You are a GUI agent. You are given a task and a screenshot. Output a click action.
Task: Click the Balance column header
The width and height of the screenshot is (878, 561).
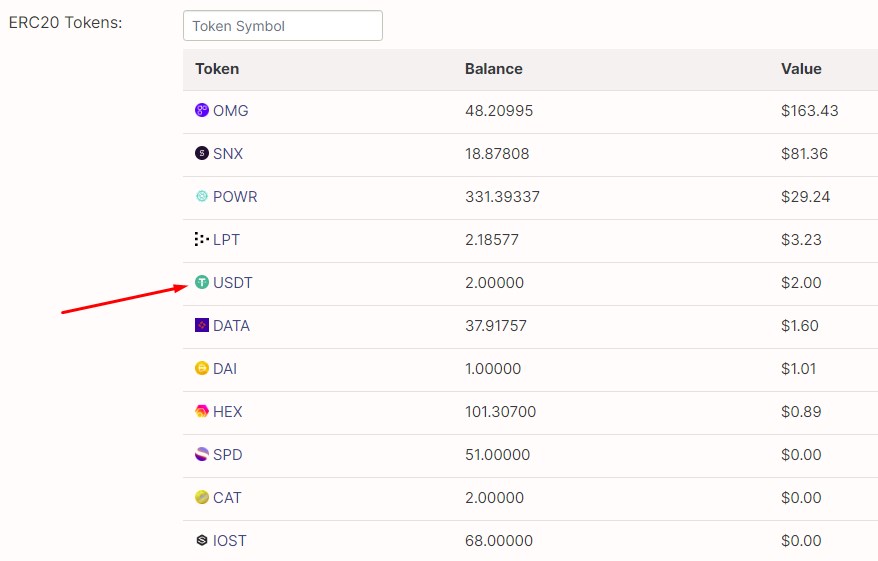pos(494,69)
